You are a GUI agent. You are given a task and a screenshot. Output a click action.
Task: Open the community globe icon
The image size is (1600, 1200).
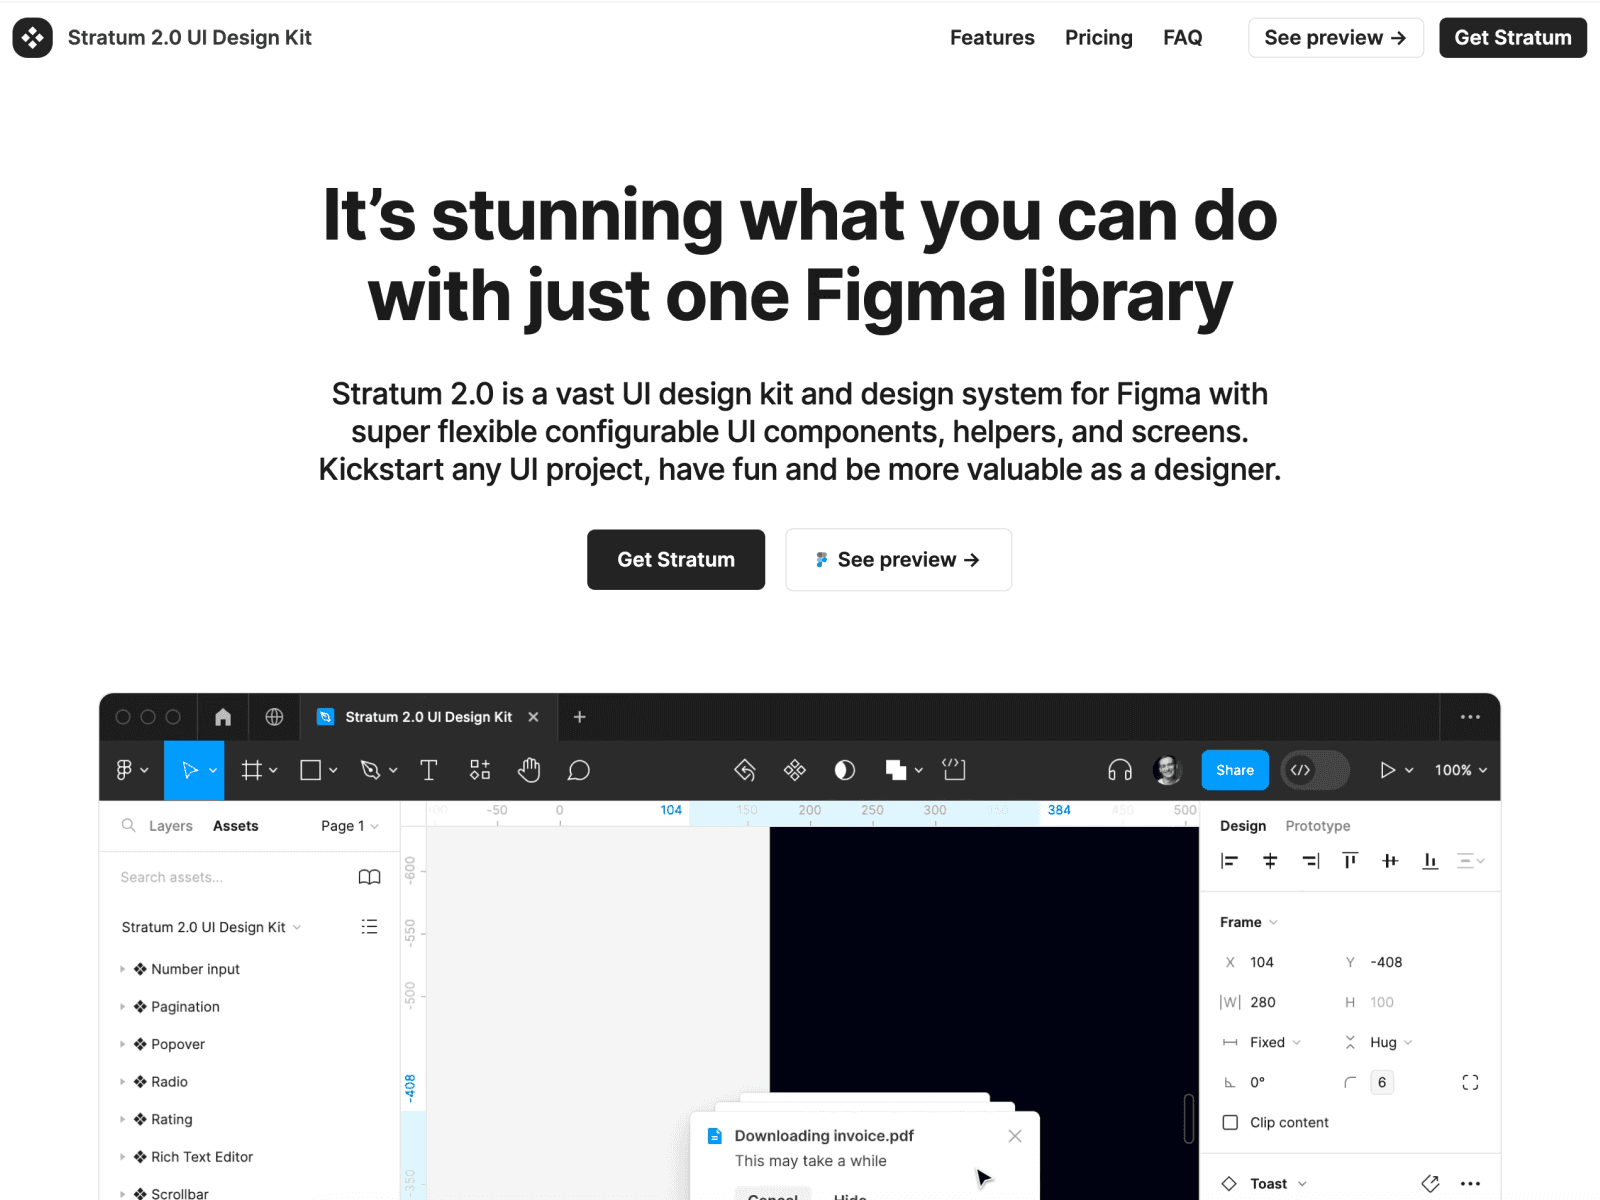coord(274,717)
